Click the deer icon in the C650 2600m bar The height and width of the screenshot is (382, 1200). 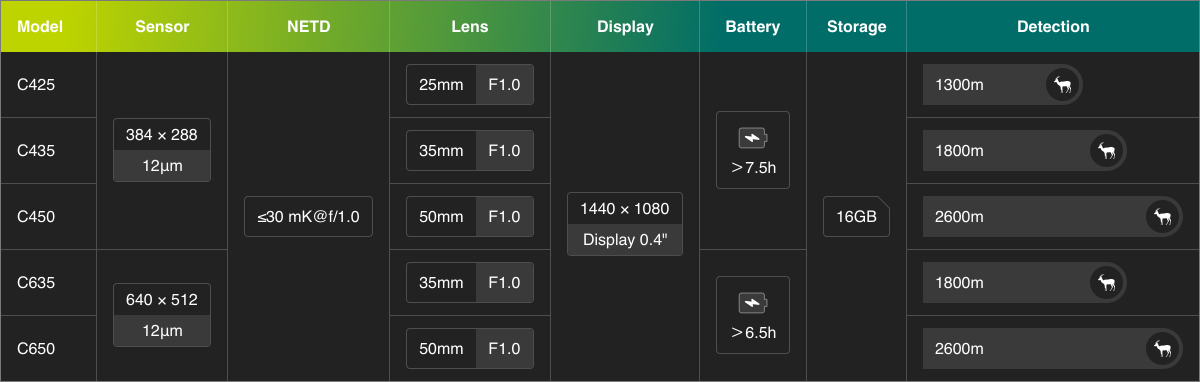[x=1162, y=349]
